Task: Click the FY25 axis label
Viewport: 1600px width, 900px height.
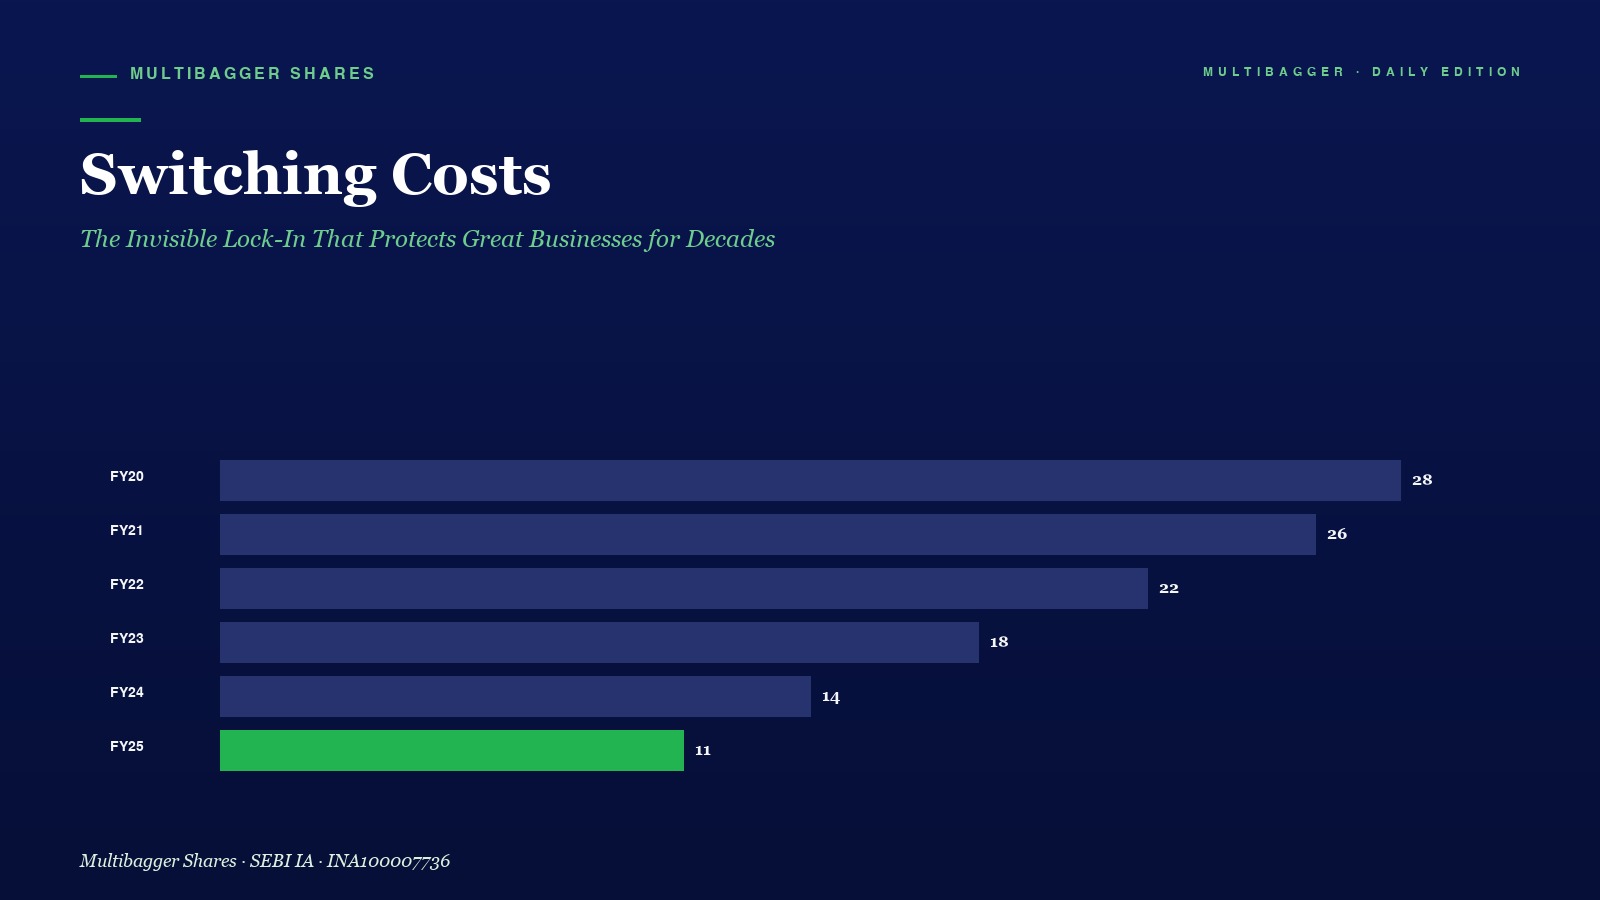Action: click(x=127, y=746)
